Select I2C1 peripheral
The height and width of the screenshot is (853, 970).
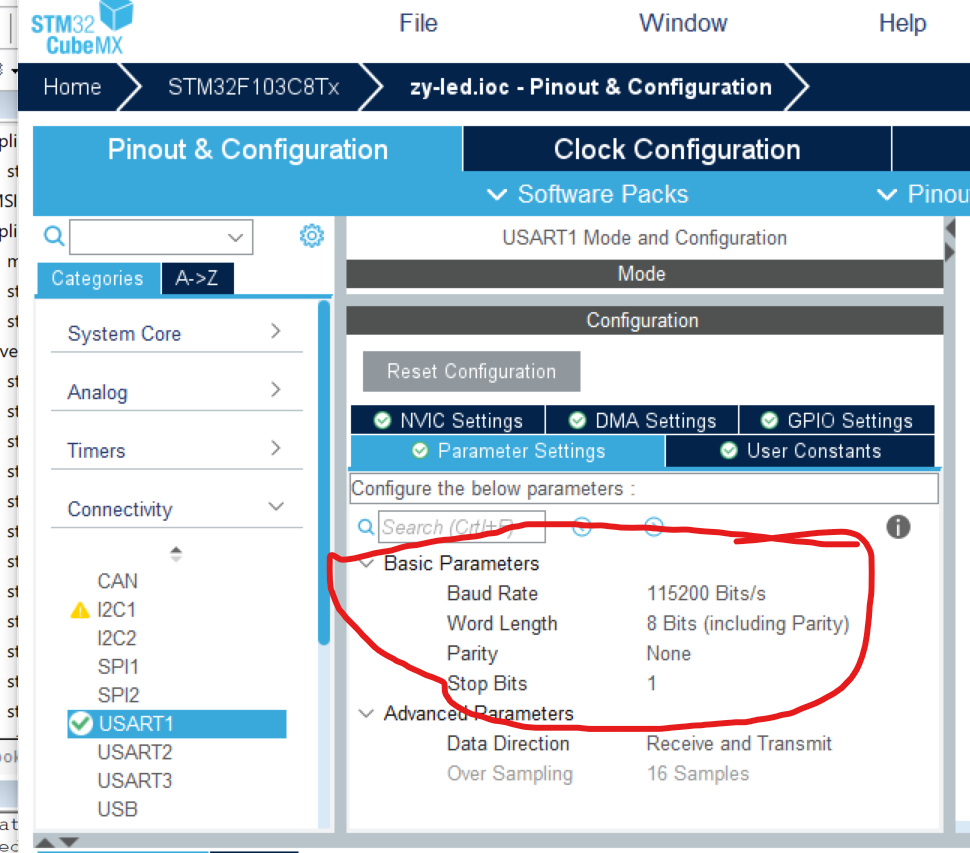(116, 609)
